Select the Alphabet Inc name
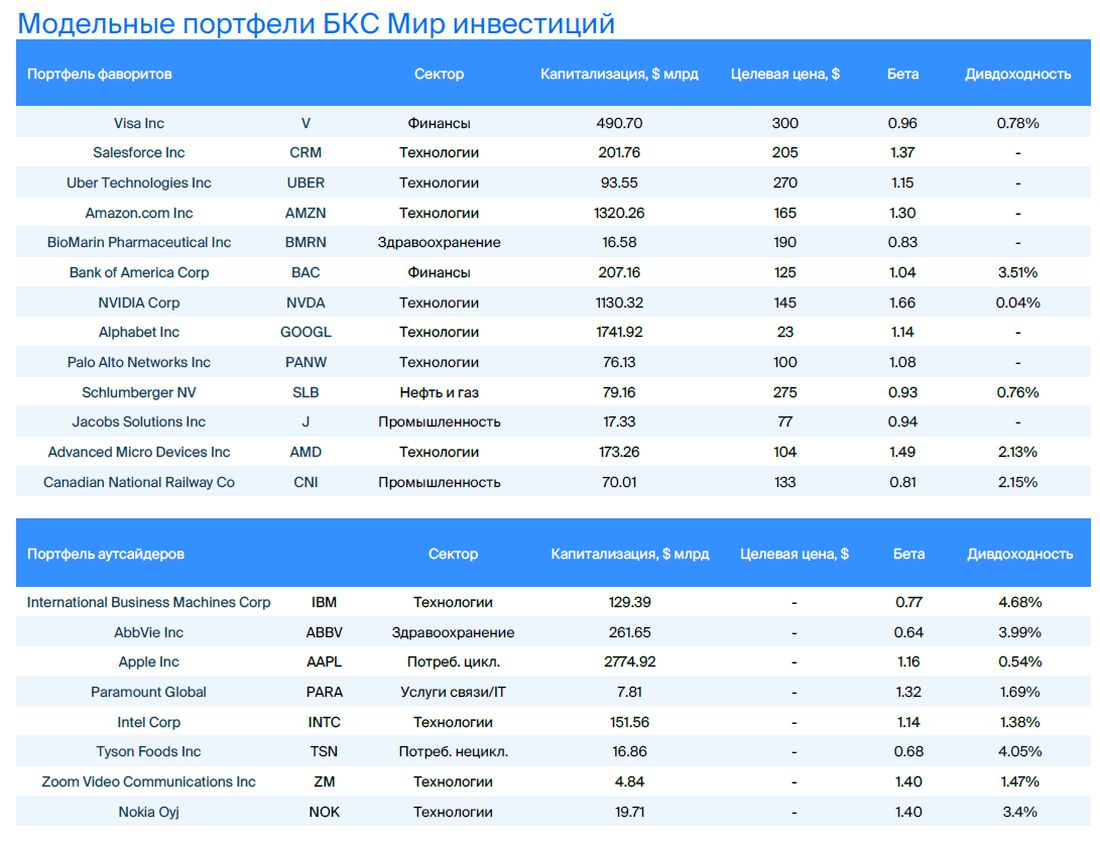The image size is (1100, 844). (x=139, y=332)
